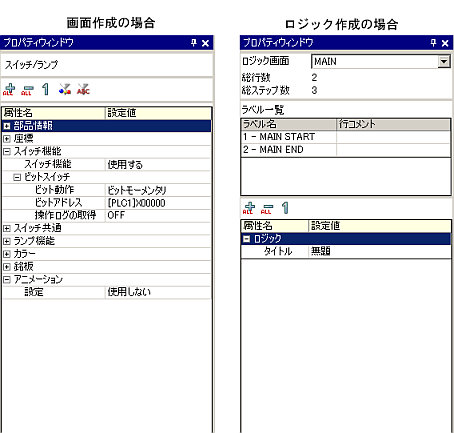Pin the right プロパティウィンドウ panel
The image size is (454, 433).
point(433,43)
